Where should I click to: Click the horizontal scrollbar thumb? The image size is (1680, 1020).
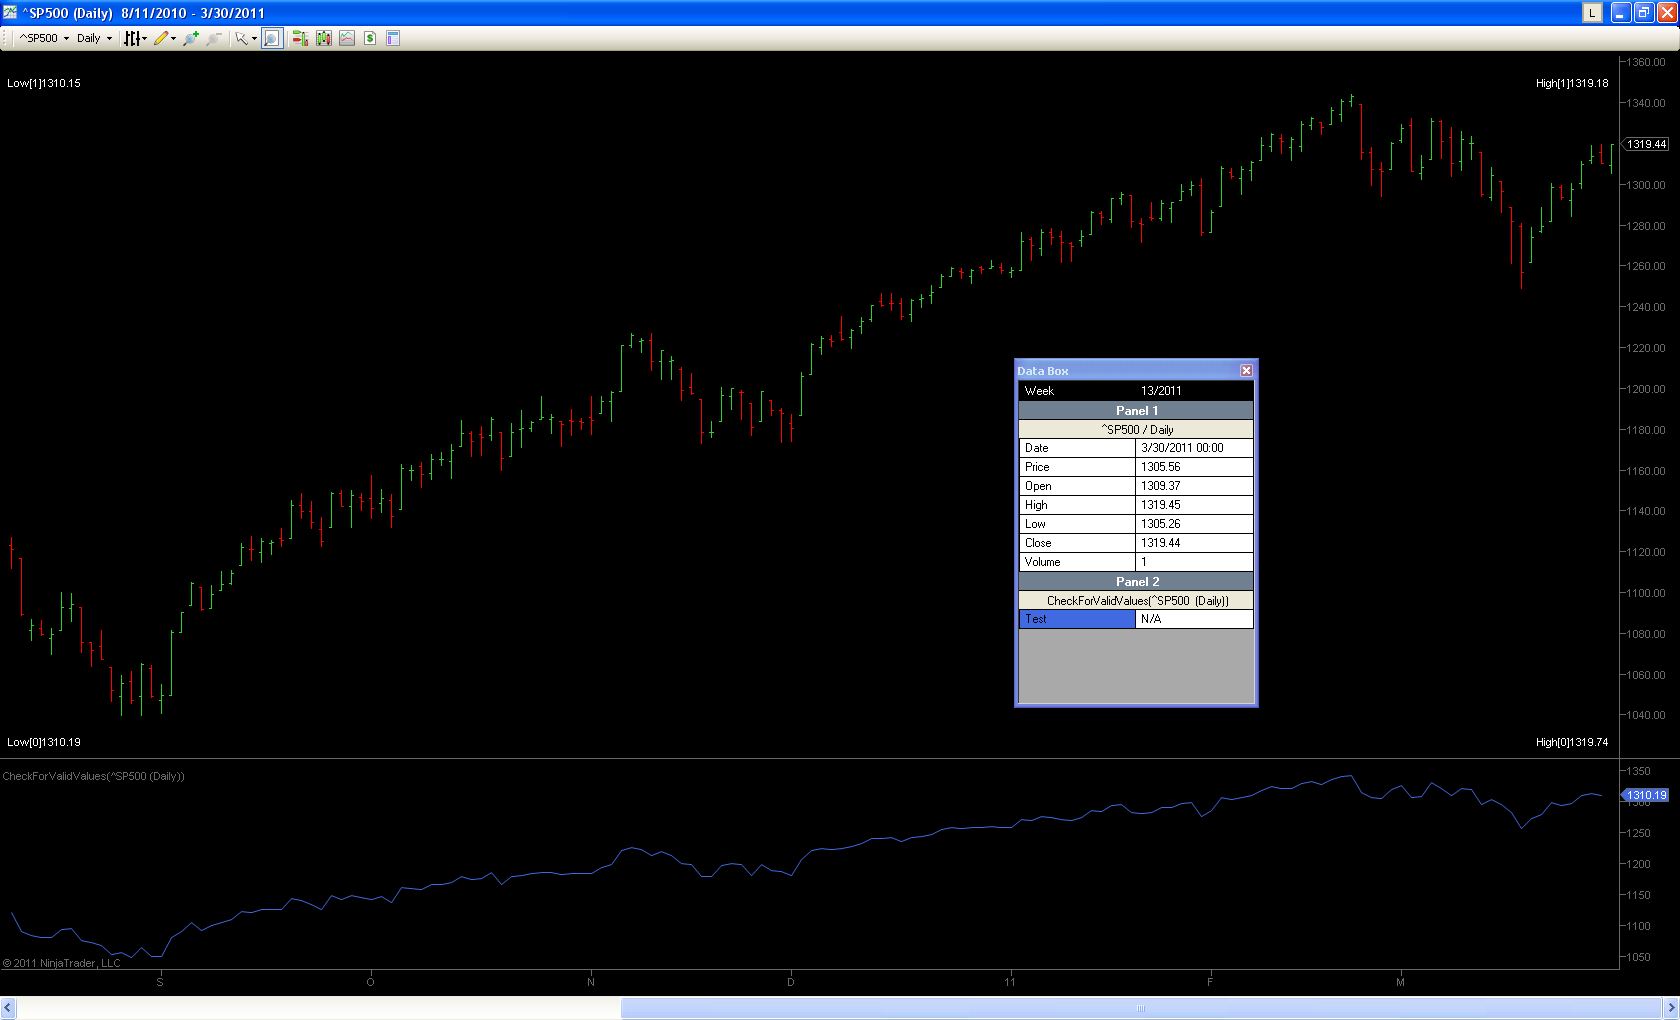(x=1141, y=1008)
